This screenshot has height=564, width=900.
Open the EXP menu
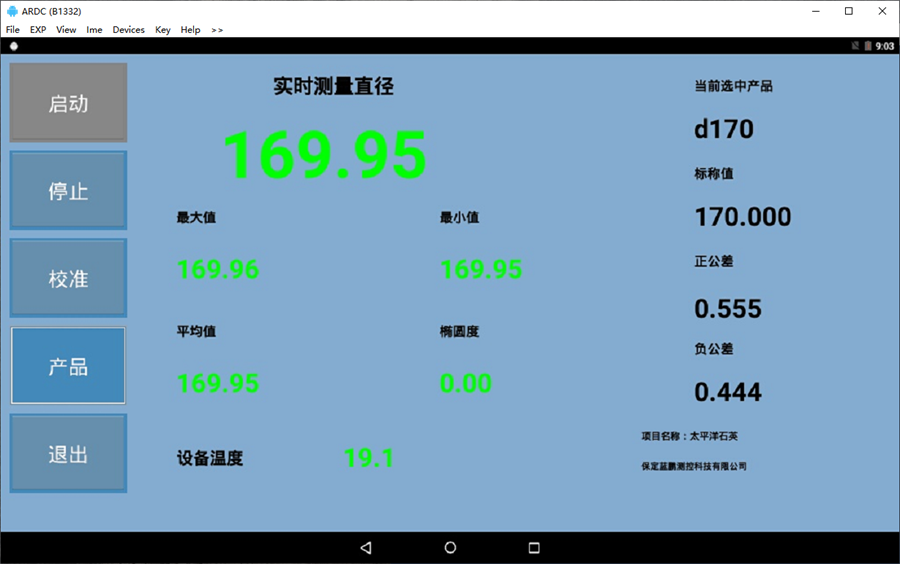click(x=38, y=30)
